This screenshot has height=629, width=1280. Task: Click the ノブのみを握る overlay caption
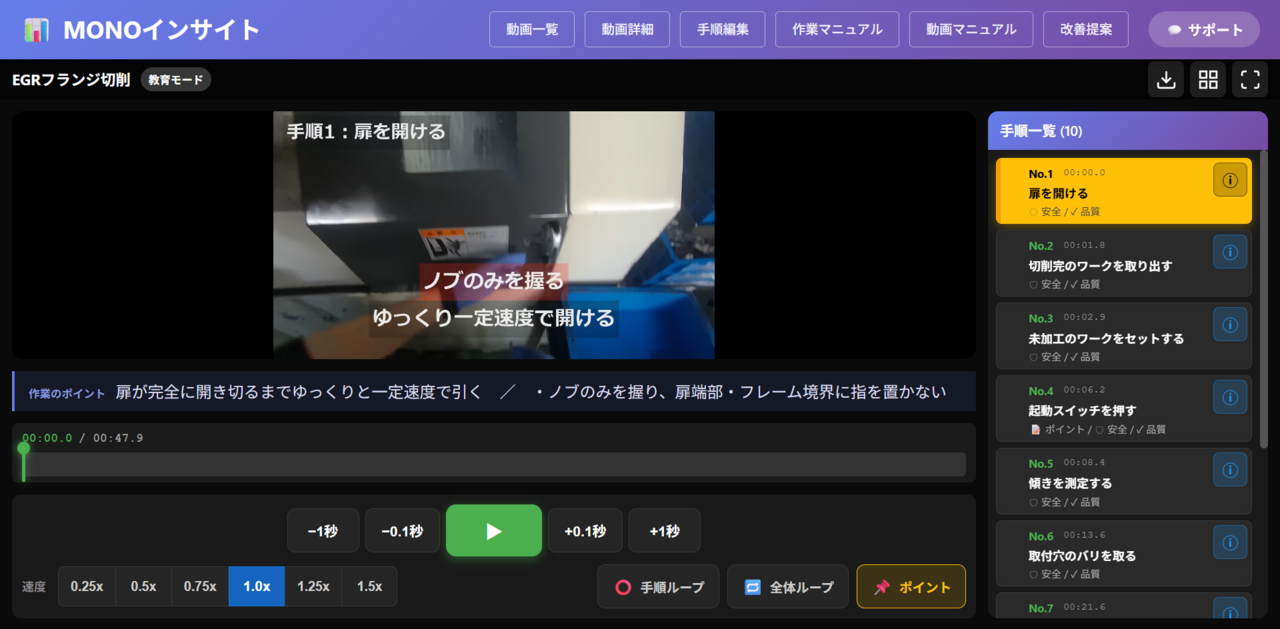[494, 281]
